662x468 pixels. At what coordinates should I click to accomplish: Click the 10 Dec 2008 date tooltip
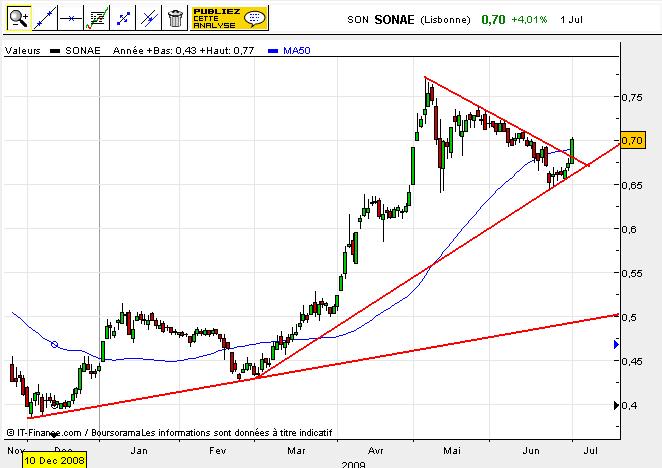54,460
